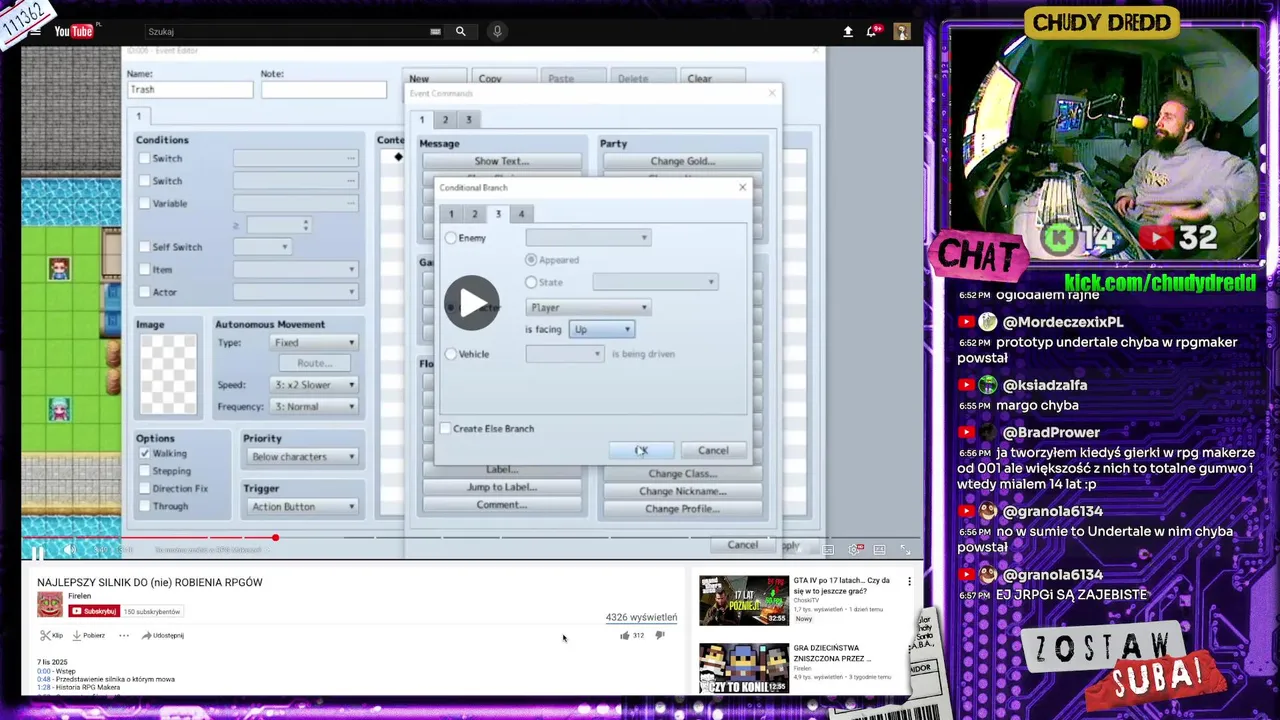
Task: Switch the player to theater mode
Action: (x=880, y=550)
